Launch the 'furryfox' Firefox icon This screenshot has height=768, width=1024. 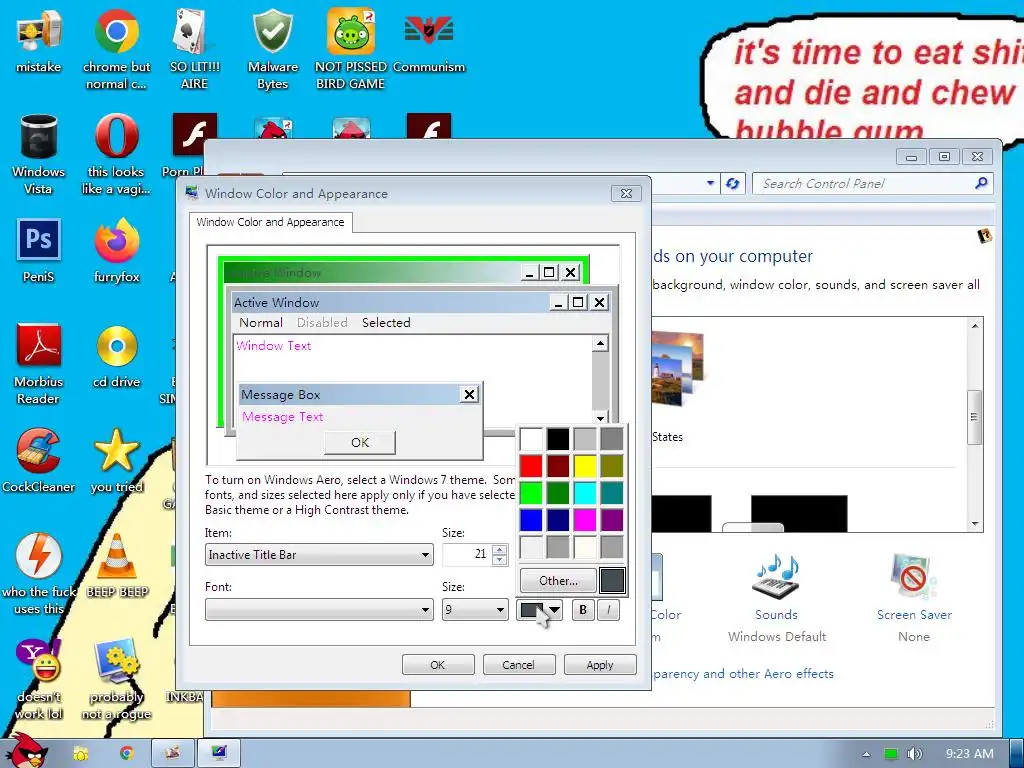[x=116, y=251]
